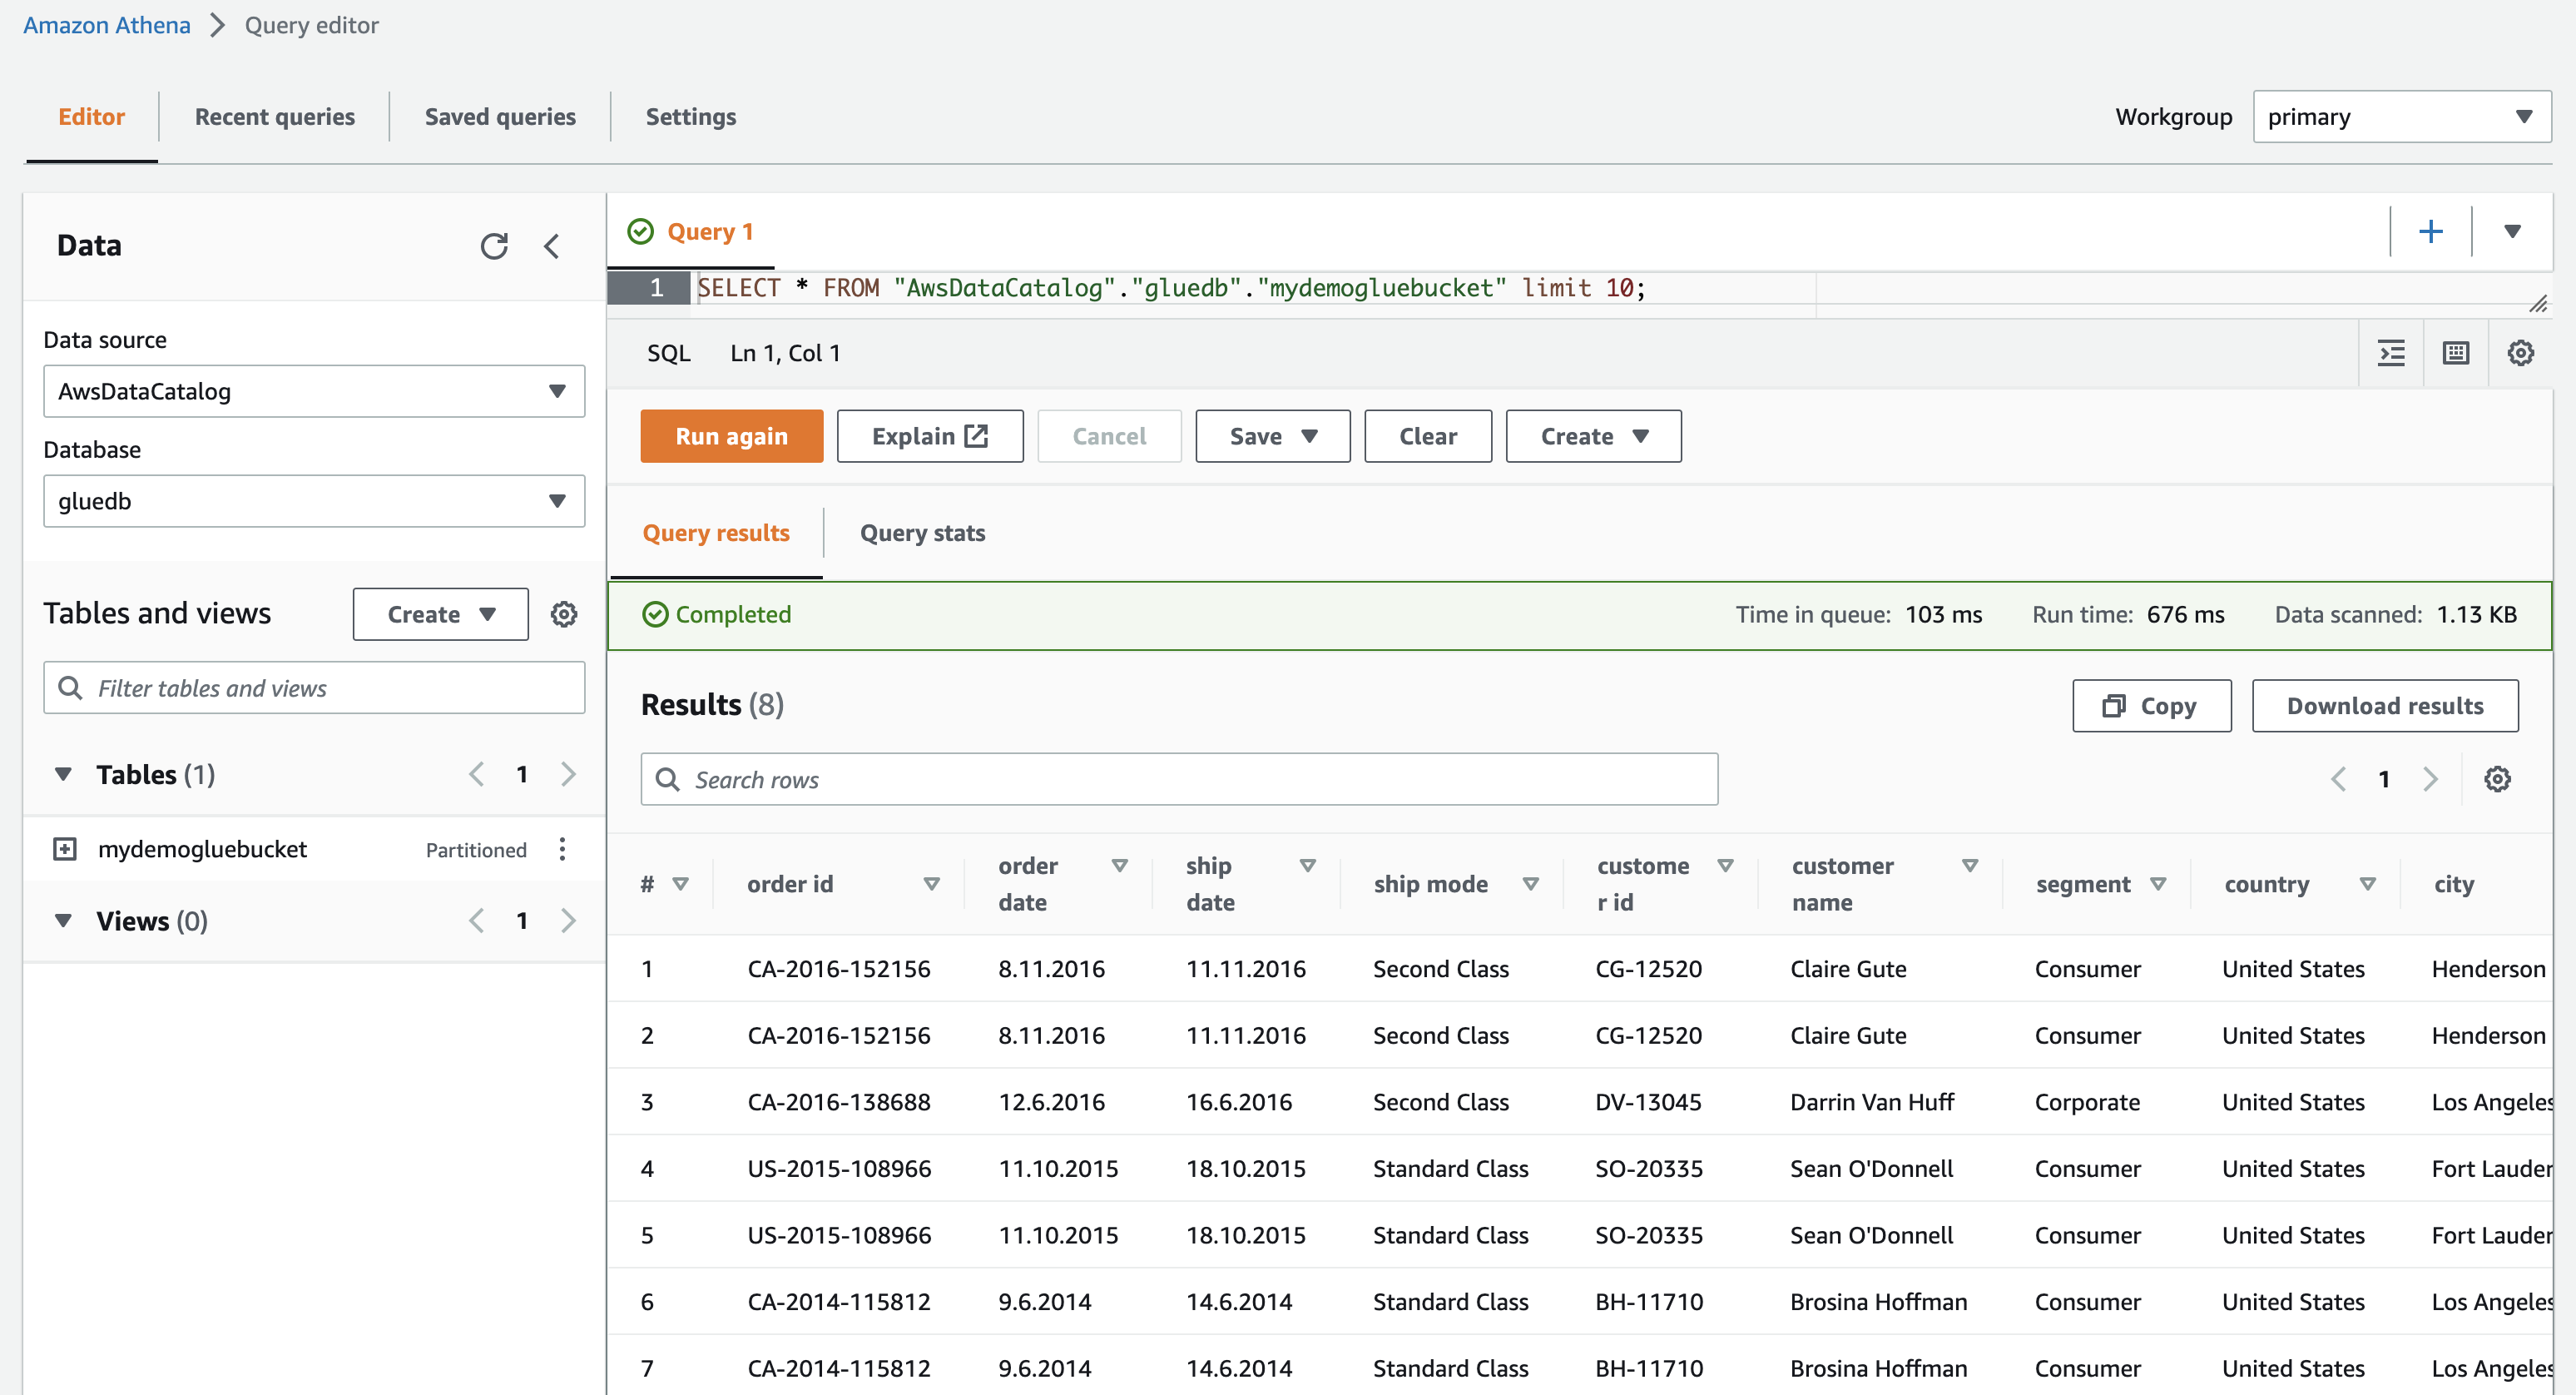2576x1395 pixels.
Task: Click the Run again button
Action: coord(731,436)
